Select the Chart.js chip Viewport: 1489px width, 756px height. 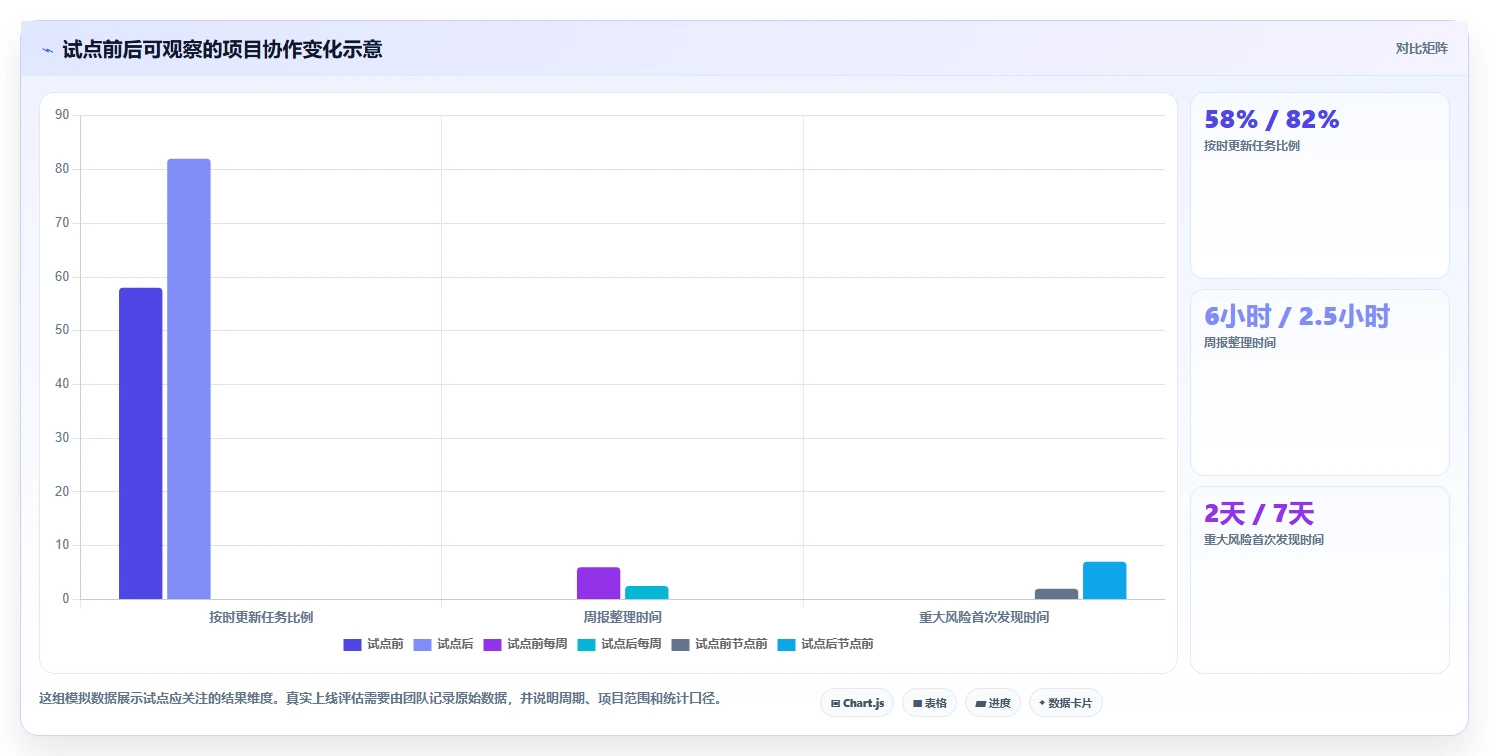(x=857, y=703)
